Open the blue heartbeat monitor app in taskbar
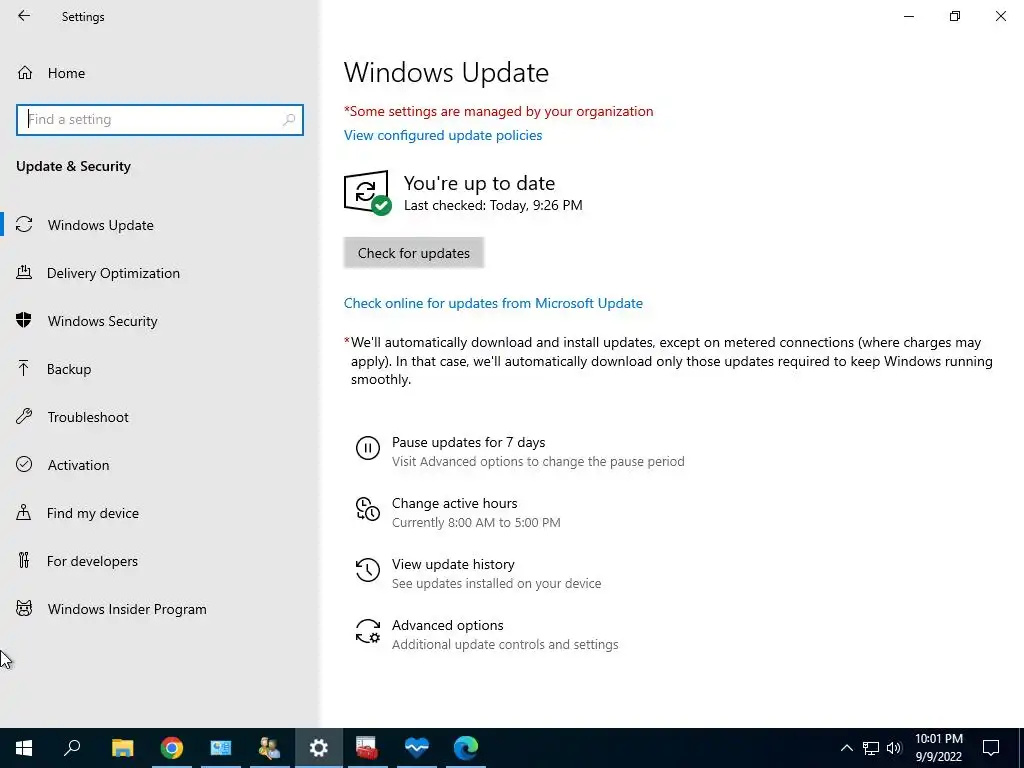The image size is (1024, 768). (417, 748)
